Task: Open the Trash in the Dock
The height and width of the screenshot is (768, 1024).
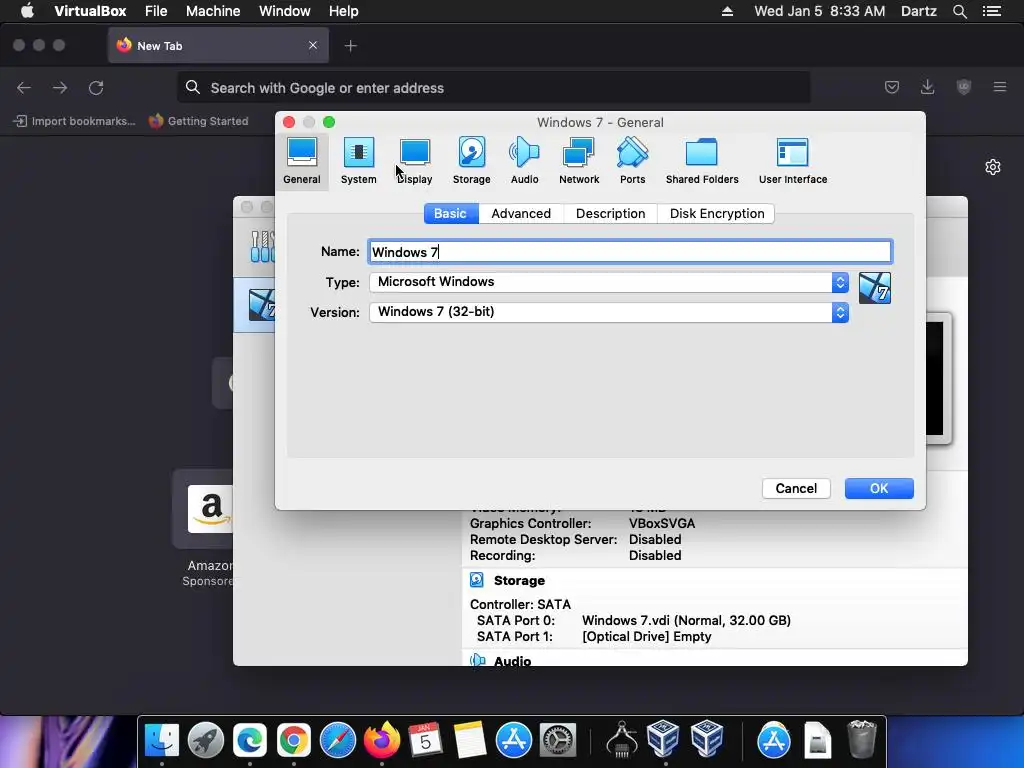Action: 861,740
